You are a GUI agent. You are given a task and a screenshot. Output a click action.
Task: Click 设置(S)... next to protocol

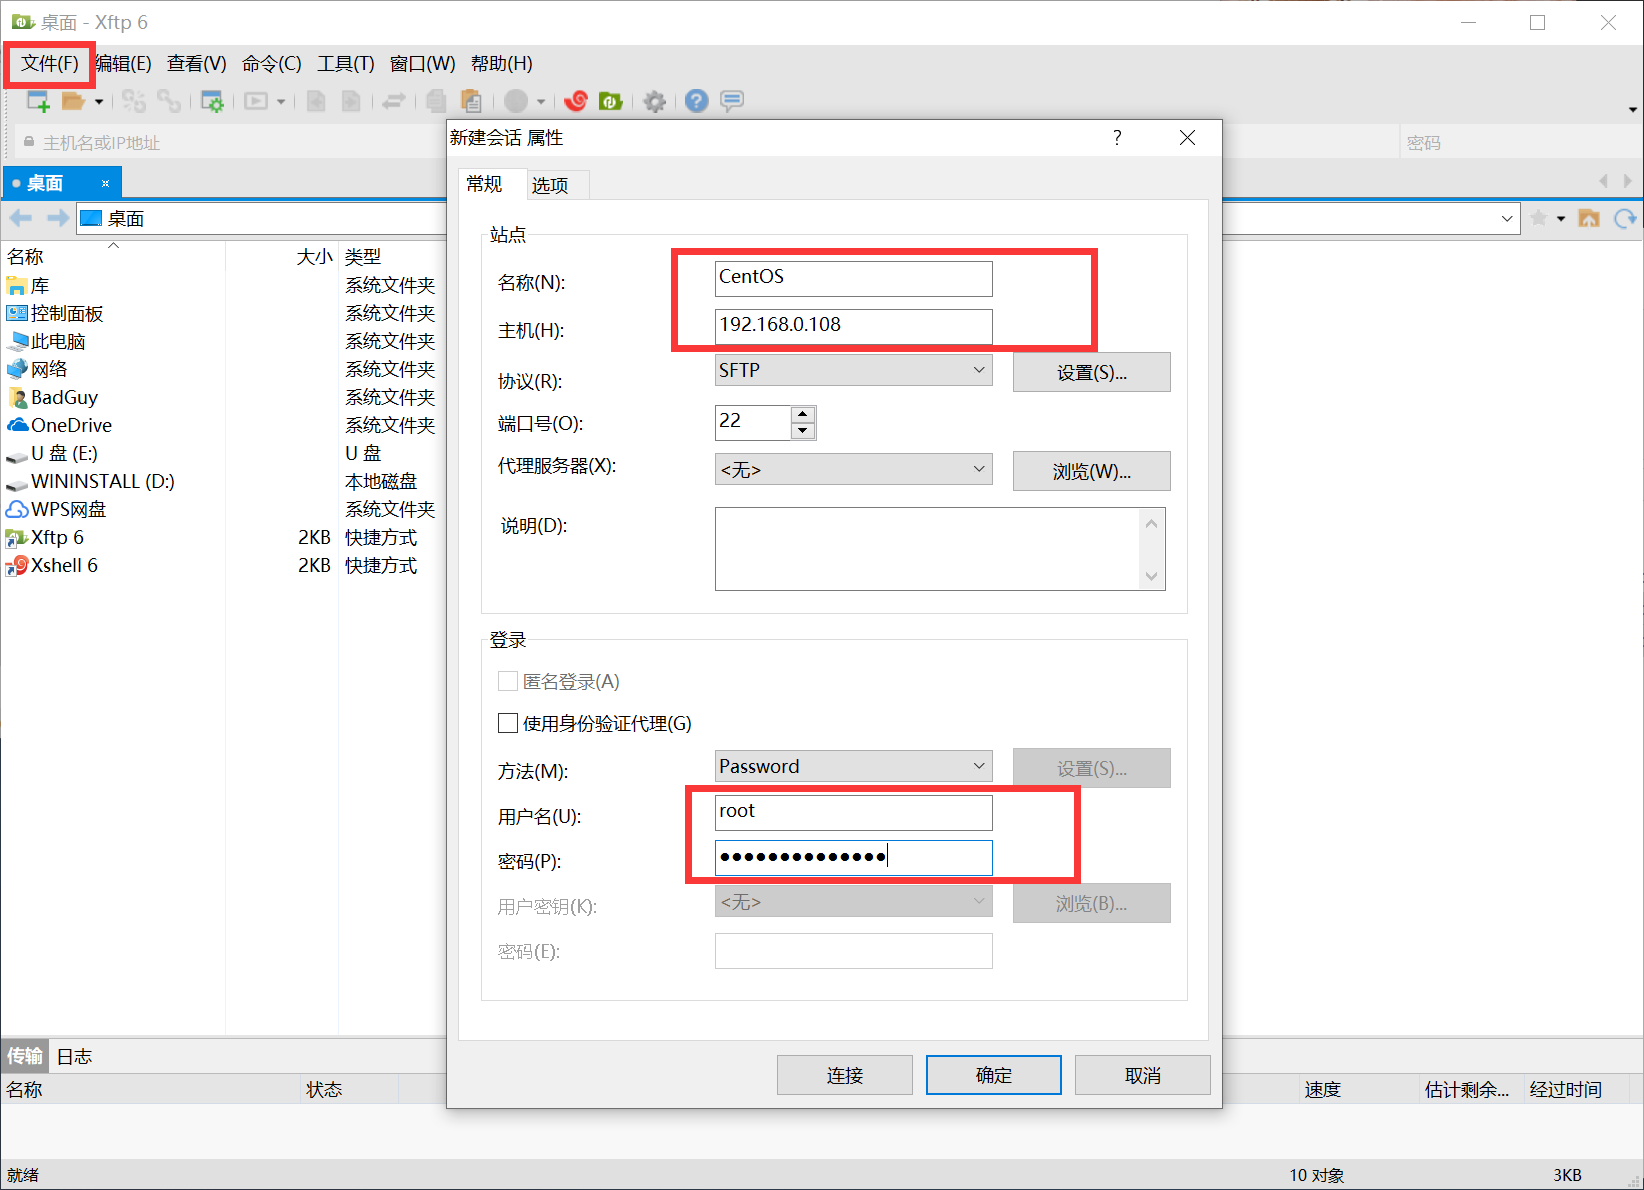point(1092,372)
